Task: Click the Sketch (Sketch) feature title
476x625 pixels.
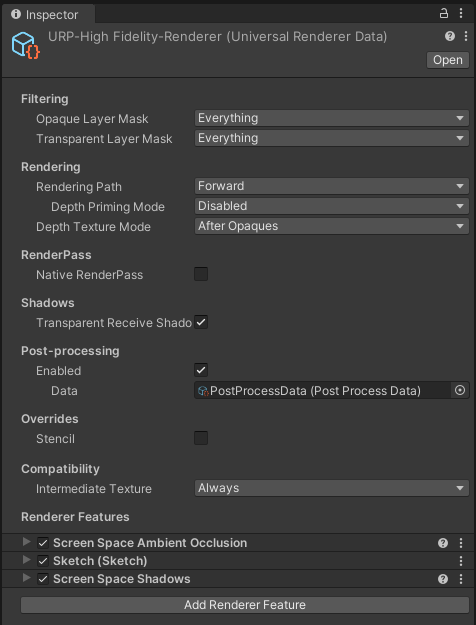Action: pyautogui.click(x=100, y=561)
